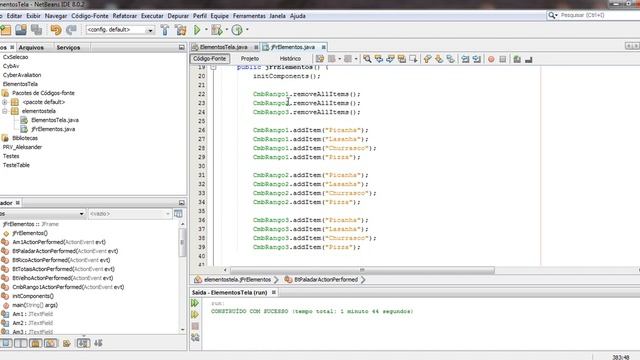Click the Last Edit icon in editor toolbar
The height and width of the screenshot is (360, 640).
tap(320, 59)
